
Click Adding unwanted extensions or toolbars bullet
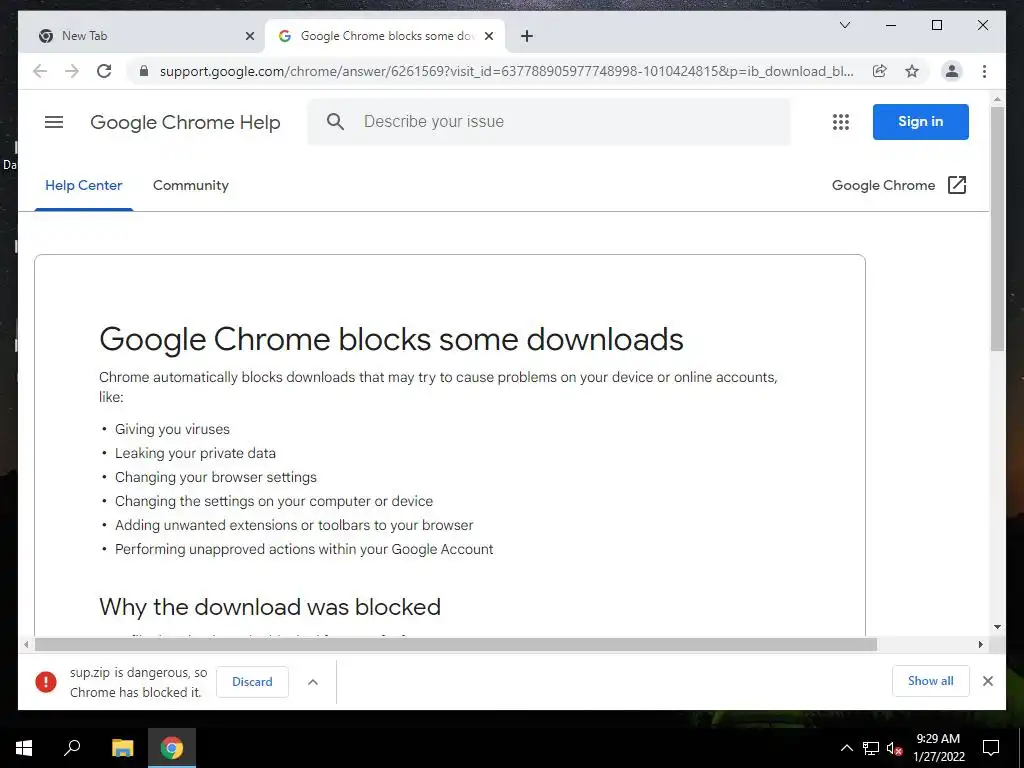(294, 525)
